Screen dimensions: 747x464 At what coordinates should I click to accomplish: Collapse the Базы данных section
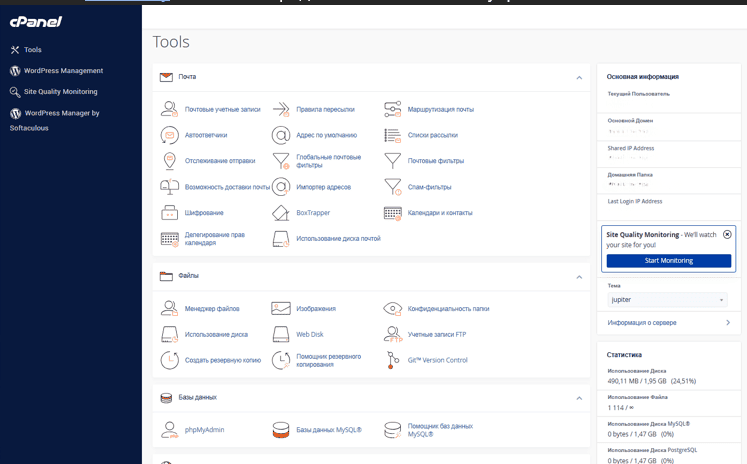[579, 398]
